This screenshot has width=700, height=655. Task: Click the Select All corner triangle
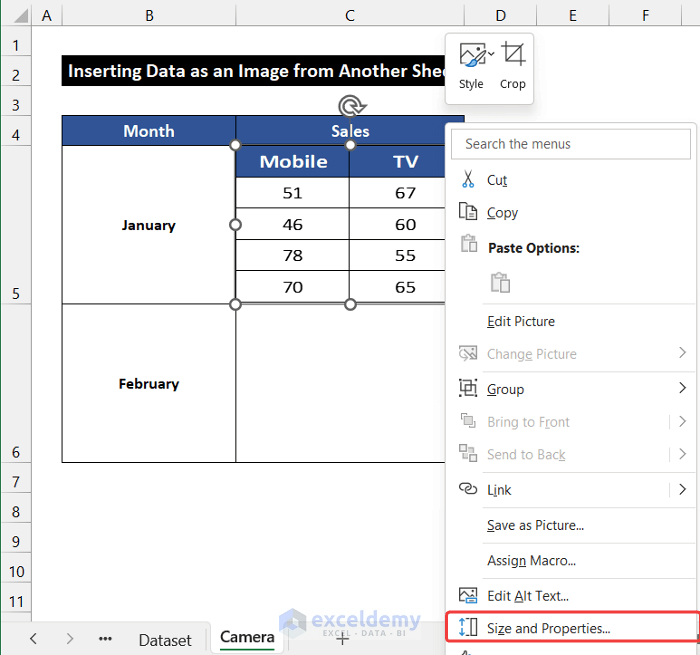click(21, 16)
